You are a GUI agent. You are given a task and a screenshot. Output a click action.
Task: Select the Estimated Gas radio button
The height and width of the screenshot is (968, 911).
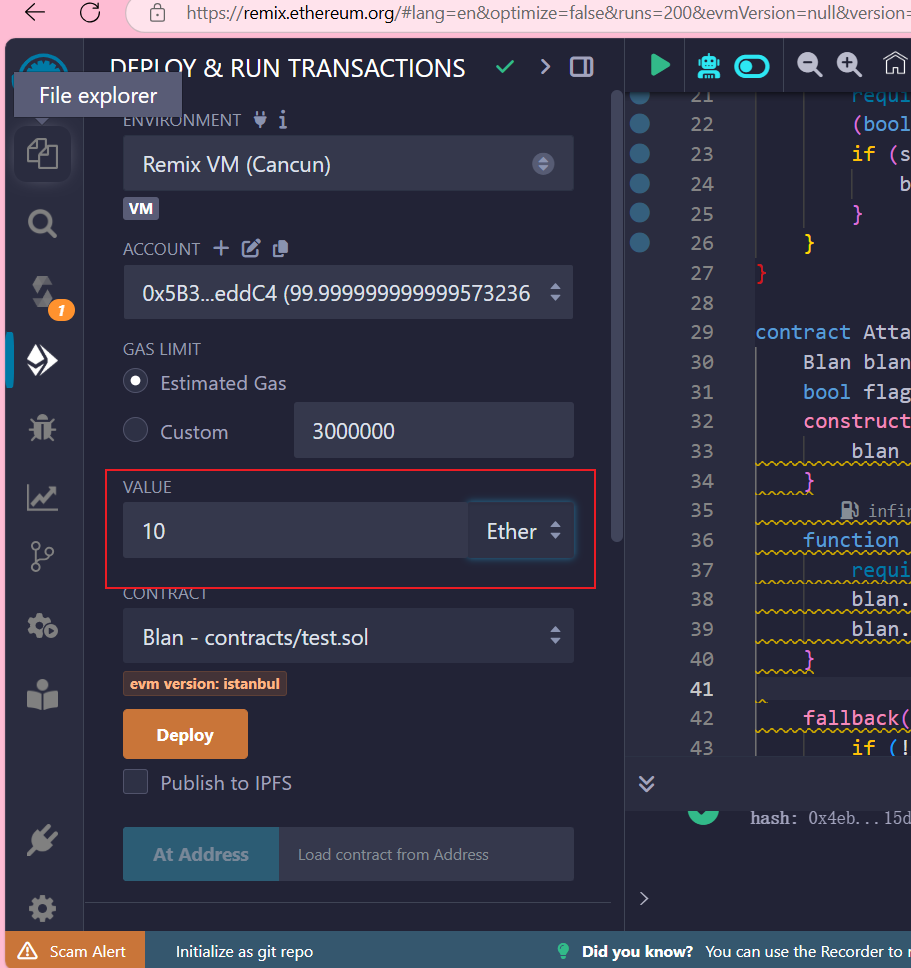pyautogui.click(x=136, y=381)
